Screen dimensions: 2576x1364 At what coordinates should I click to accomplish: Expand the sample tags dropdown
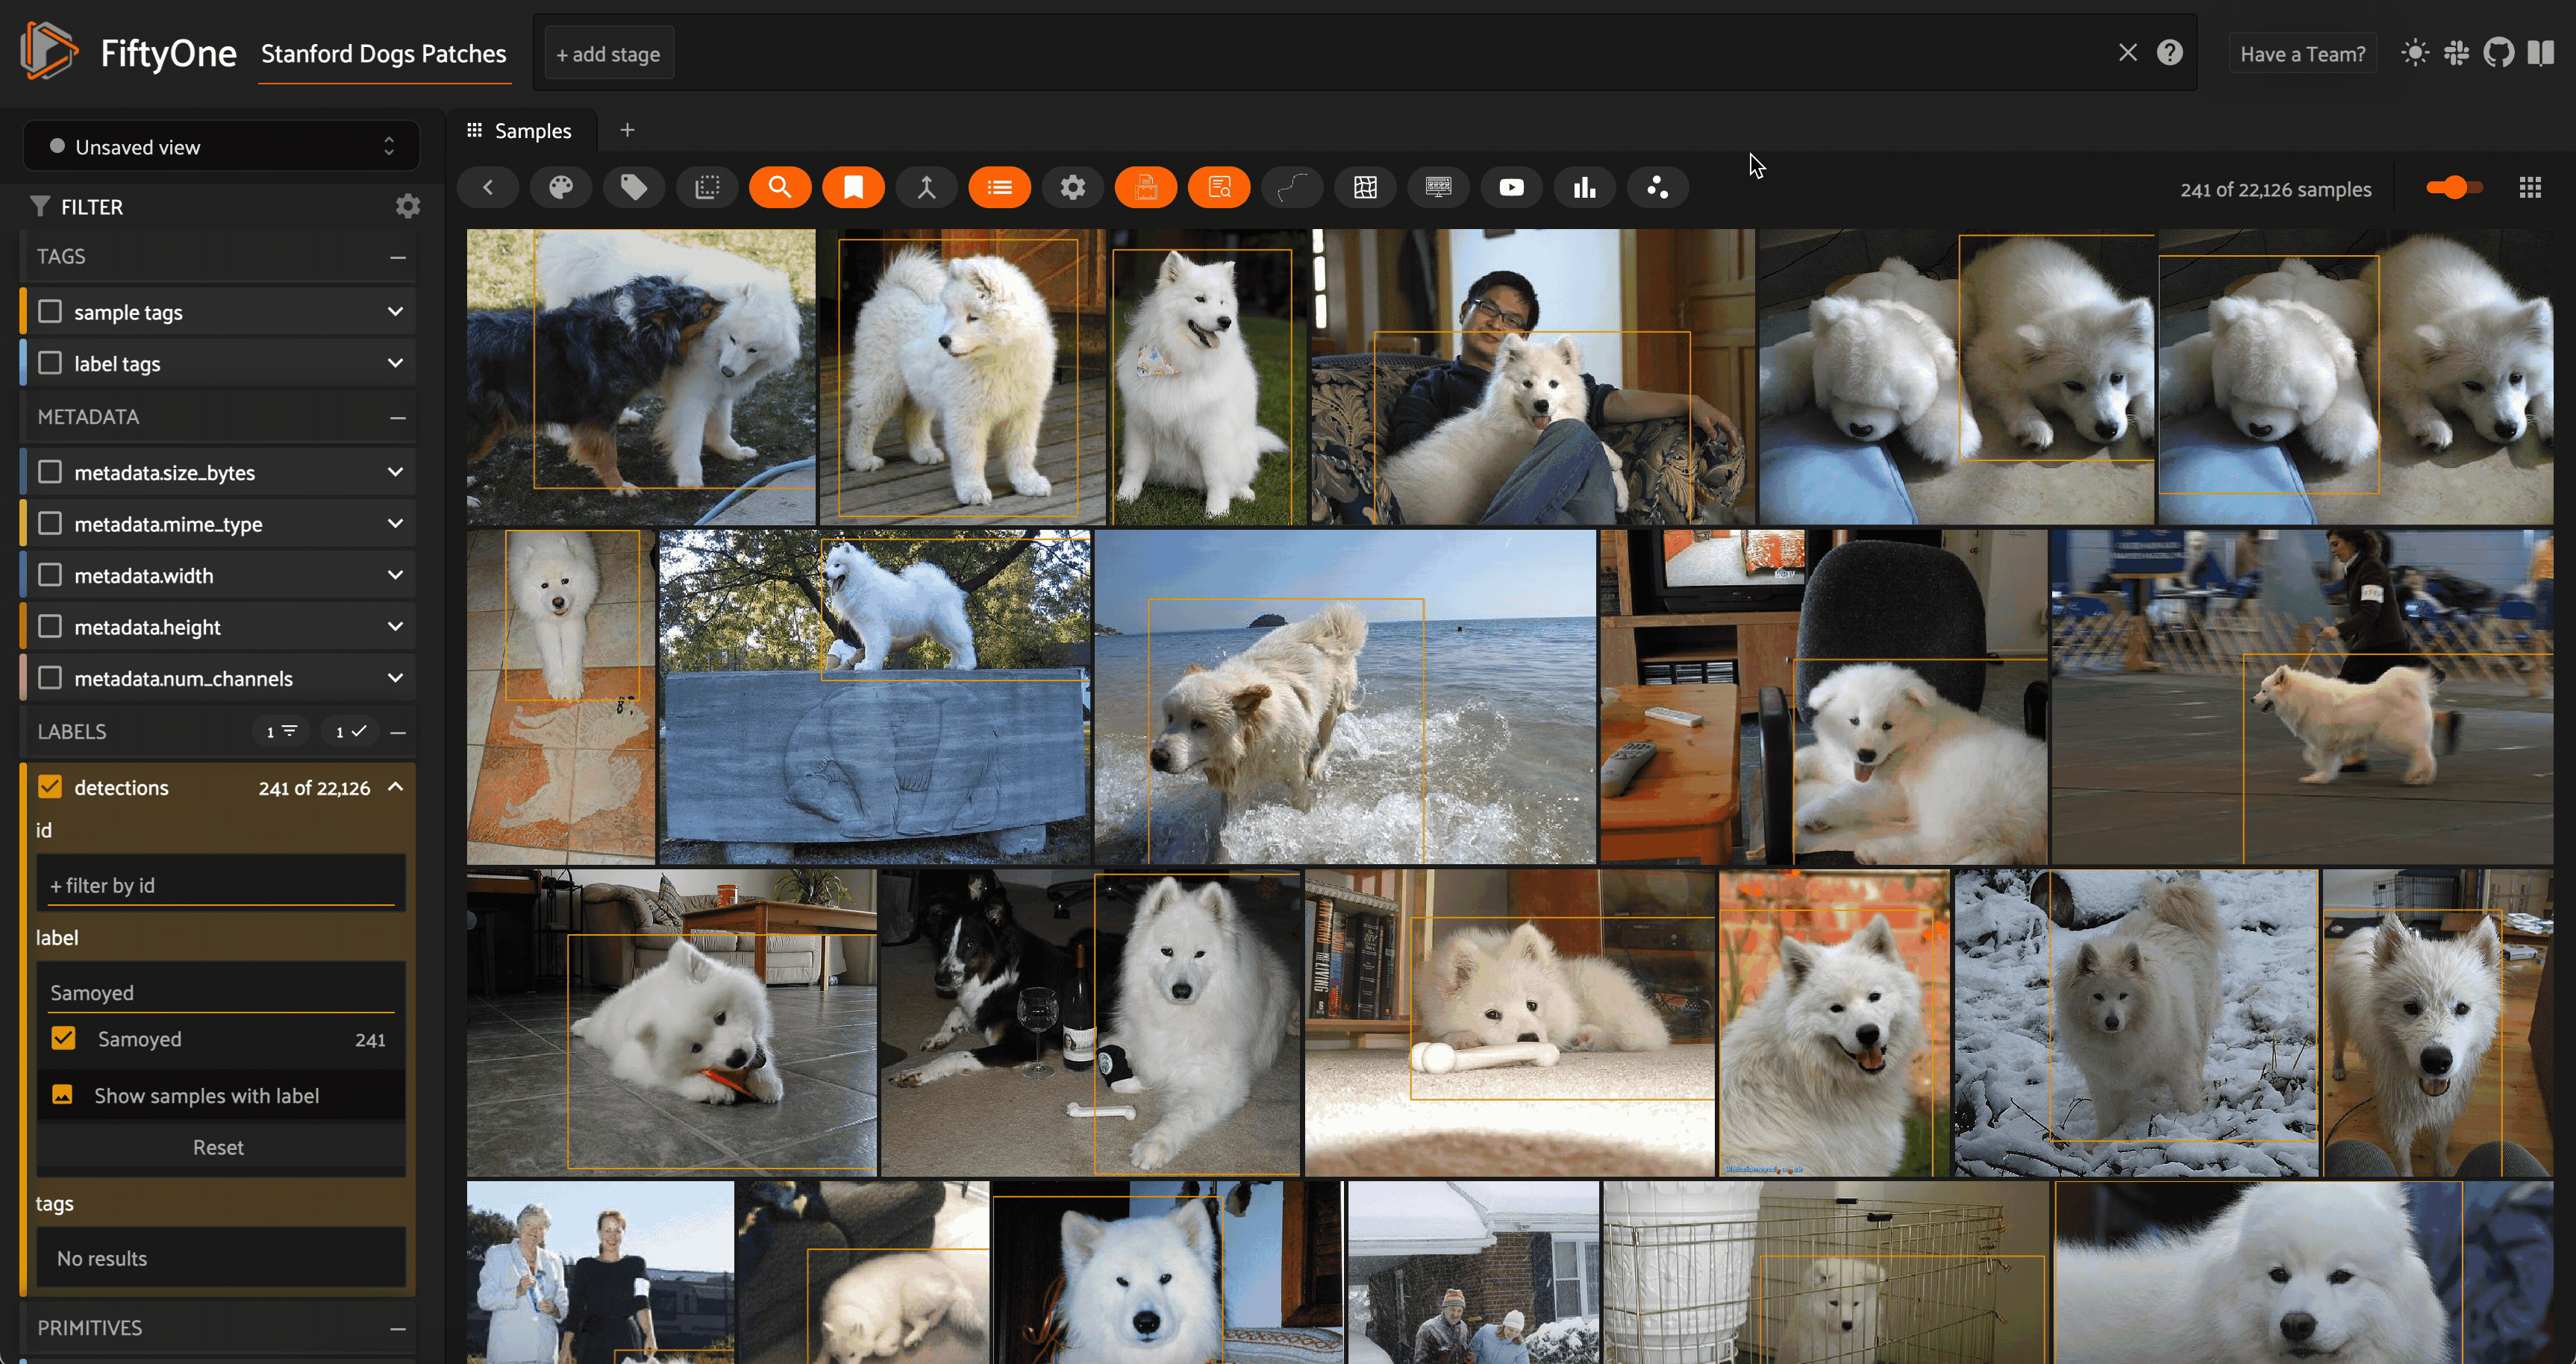click(395, 312)
